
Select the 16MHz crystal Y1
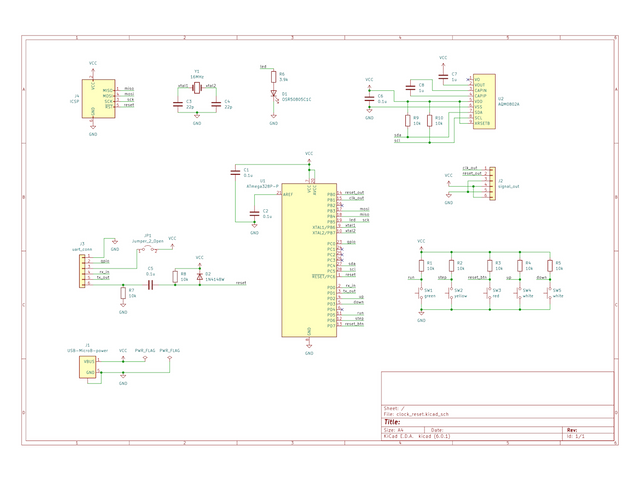point(197,88)
